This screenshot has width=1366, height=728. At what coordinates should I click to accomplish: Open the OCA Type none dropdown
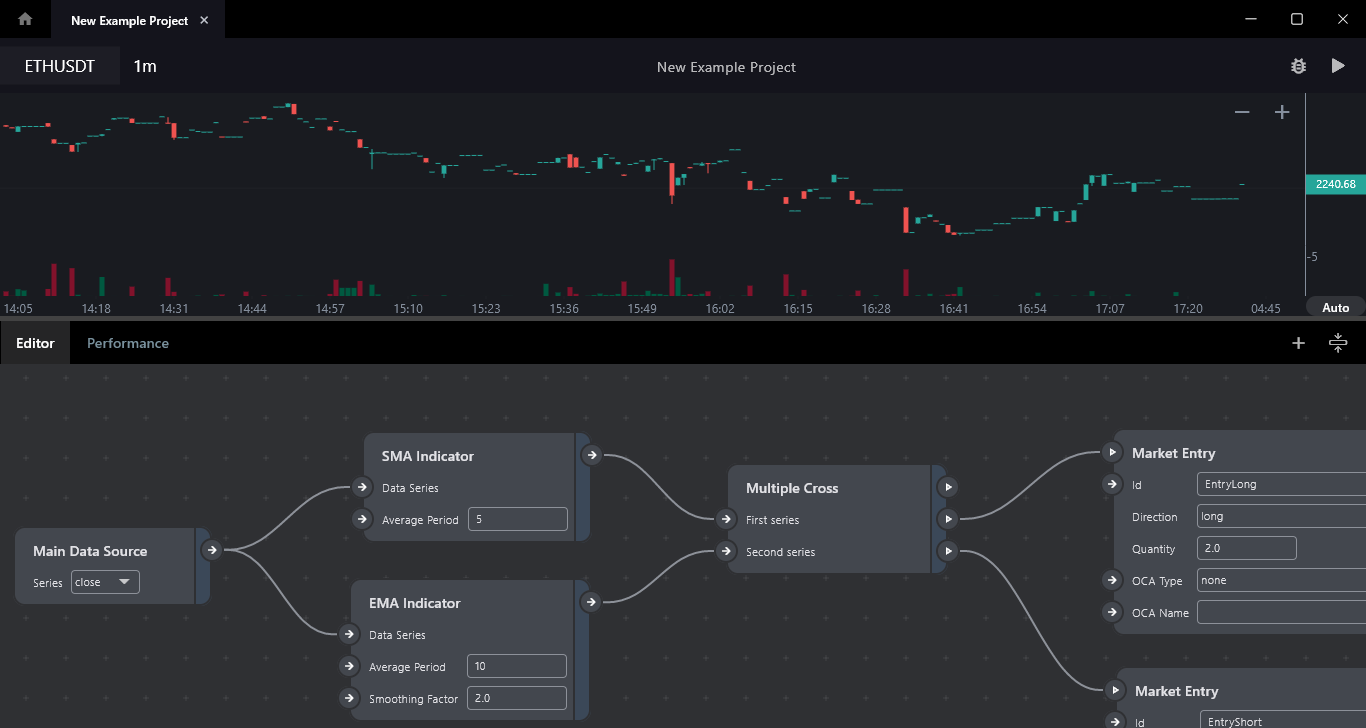(1281, 580)
